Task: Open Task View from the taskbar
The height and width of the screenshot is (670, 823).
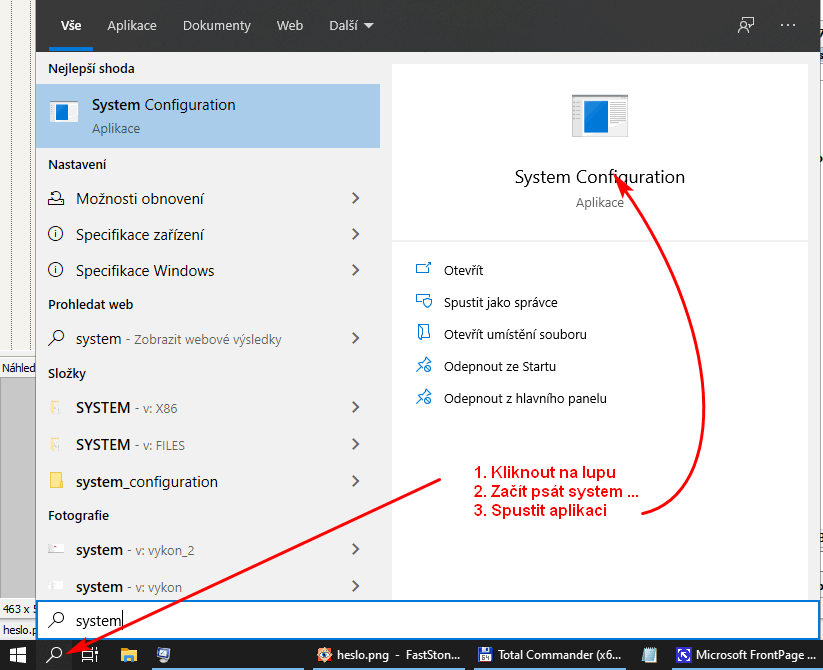Action: pyautogui.click(x=90, y=655)
